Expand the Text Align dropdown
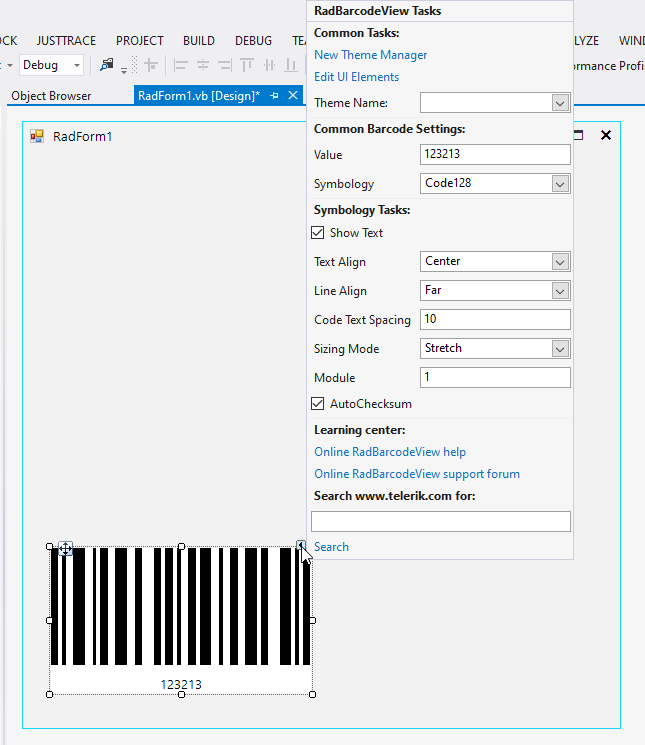 point(560,262)
